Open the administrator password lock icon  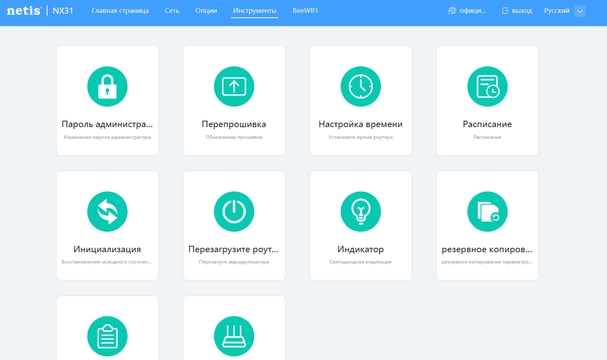tap(107, 86)
